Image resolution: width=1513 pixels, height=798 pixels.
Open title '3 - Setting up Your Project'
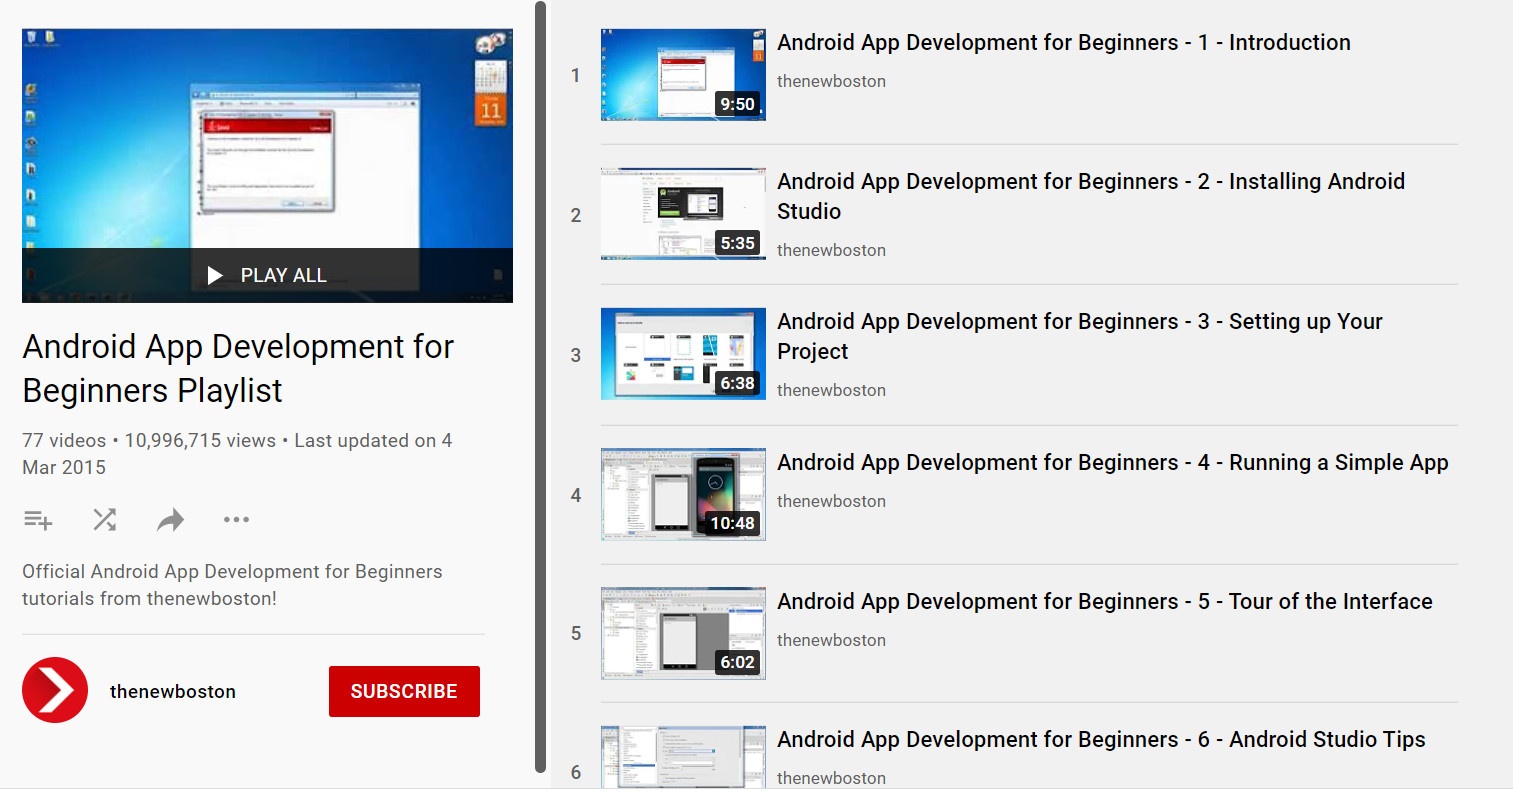1080,336
